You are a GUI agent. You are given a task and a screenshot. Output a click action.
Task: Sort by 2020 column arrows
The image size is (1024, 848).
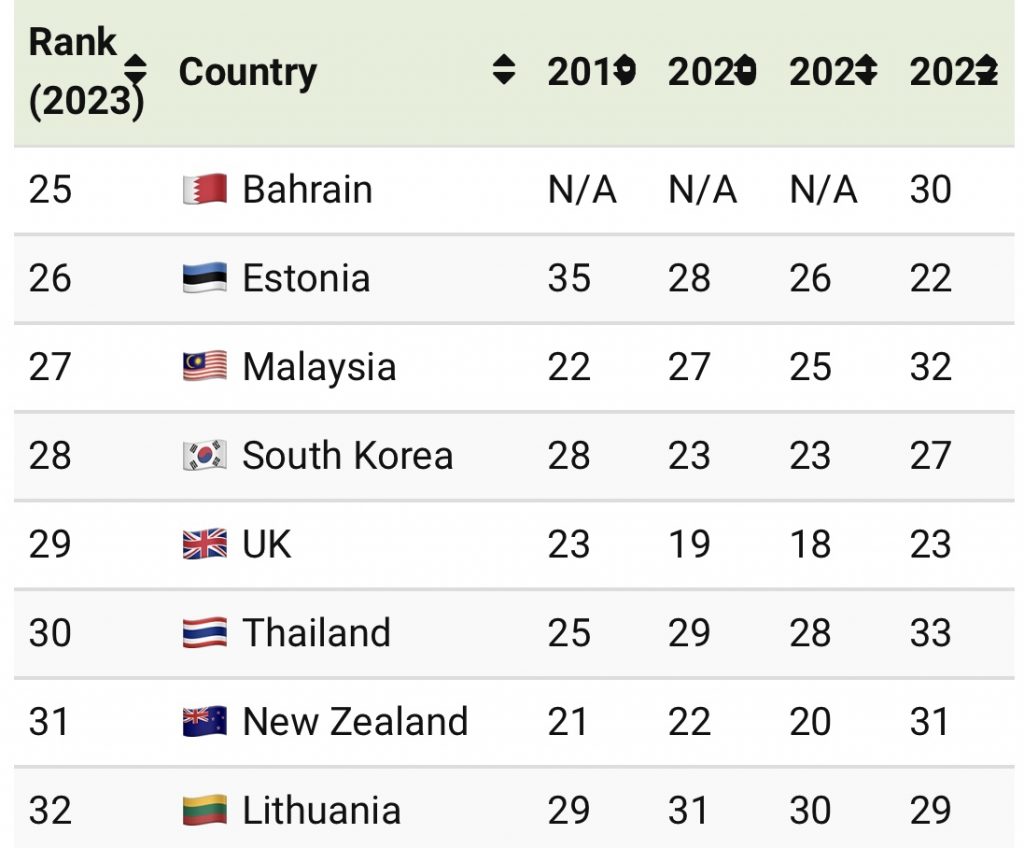coord(746,71)
